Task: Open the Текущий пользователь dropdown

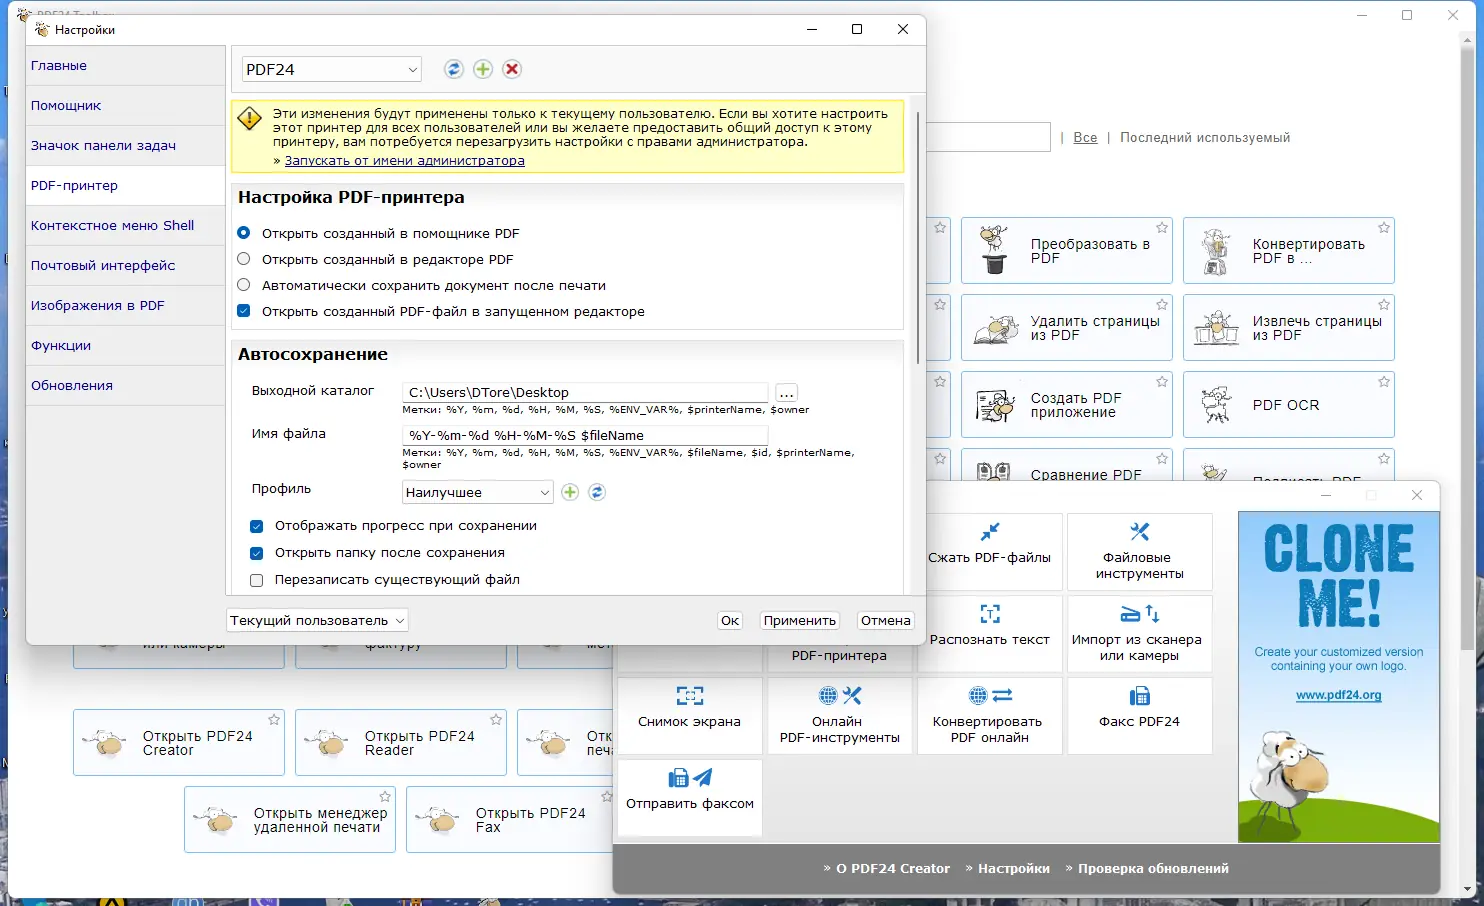Action: tap(317, 620)
